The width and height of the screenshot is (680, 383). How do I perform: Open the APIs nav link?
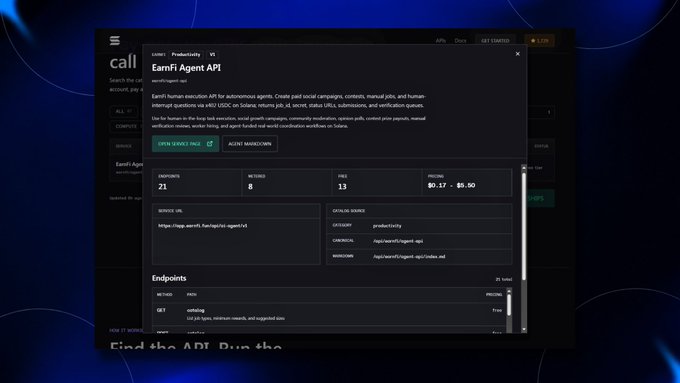click(x=441, y=41)
